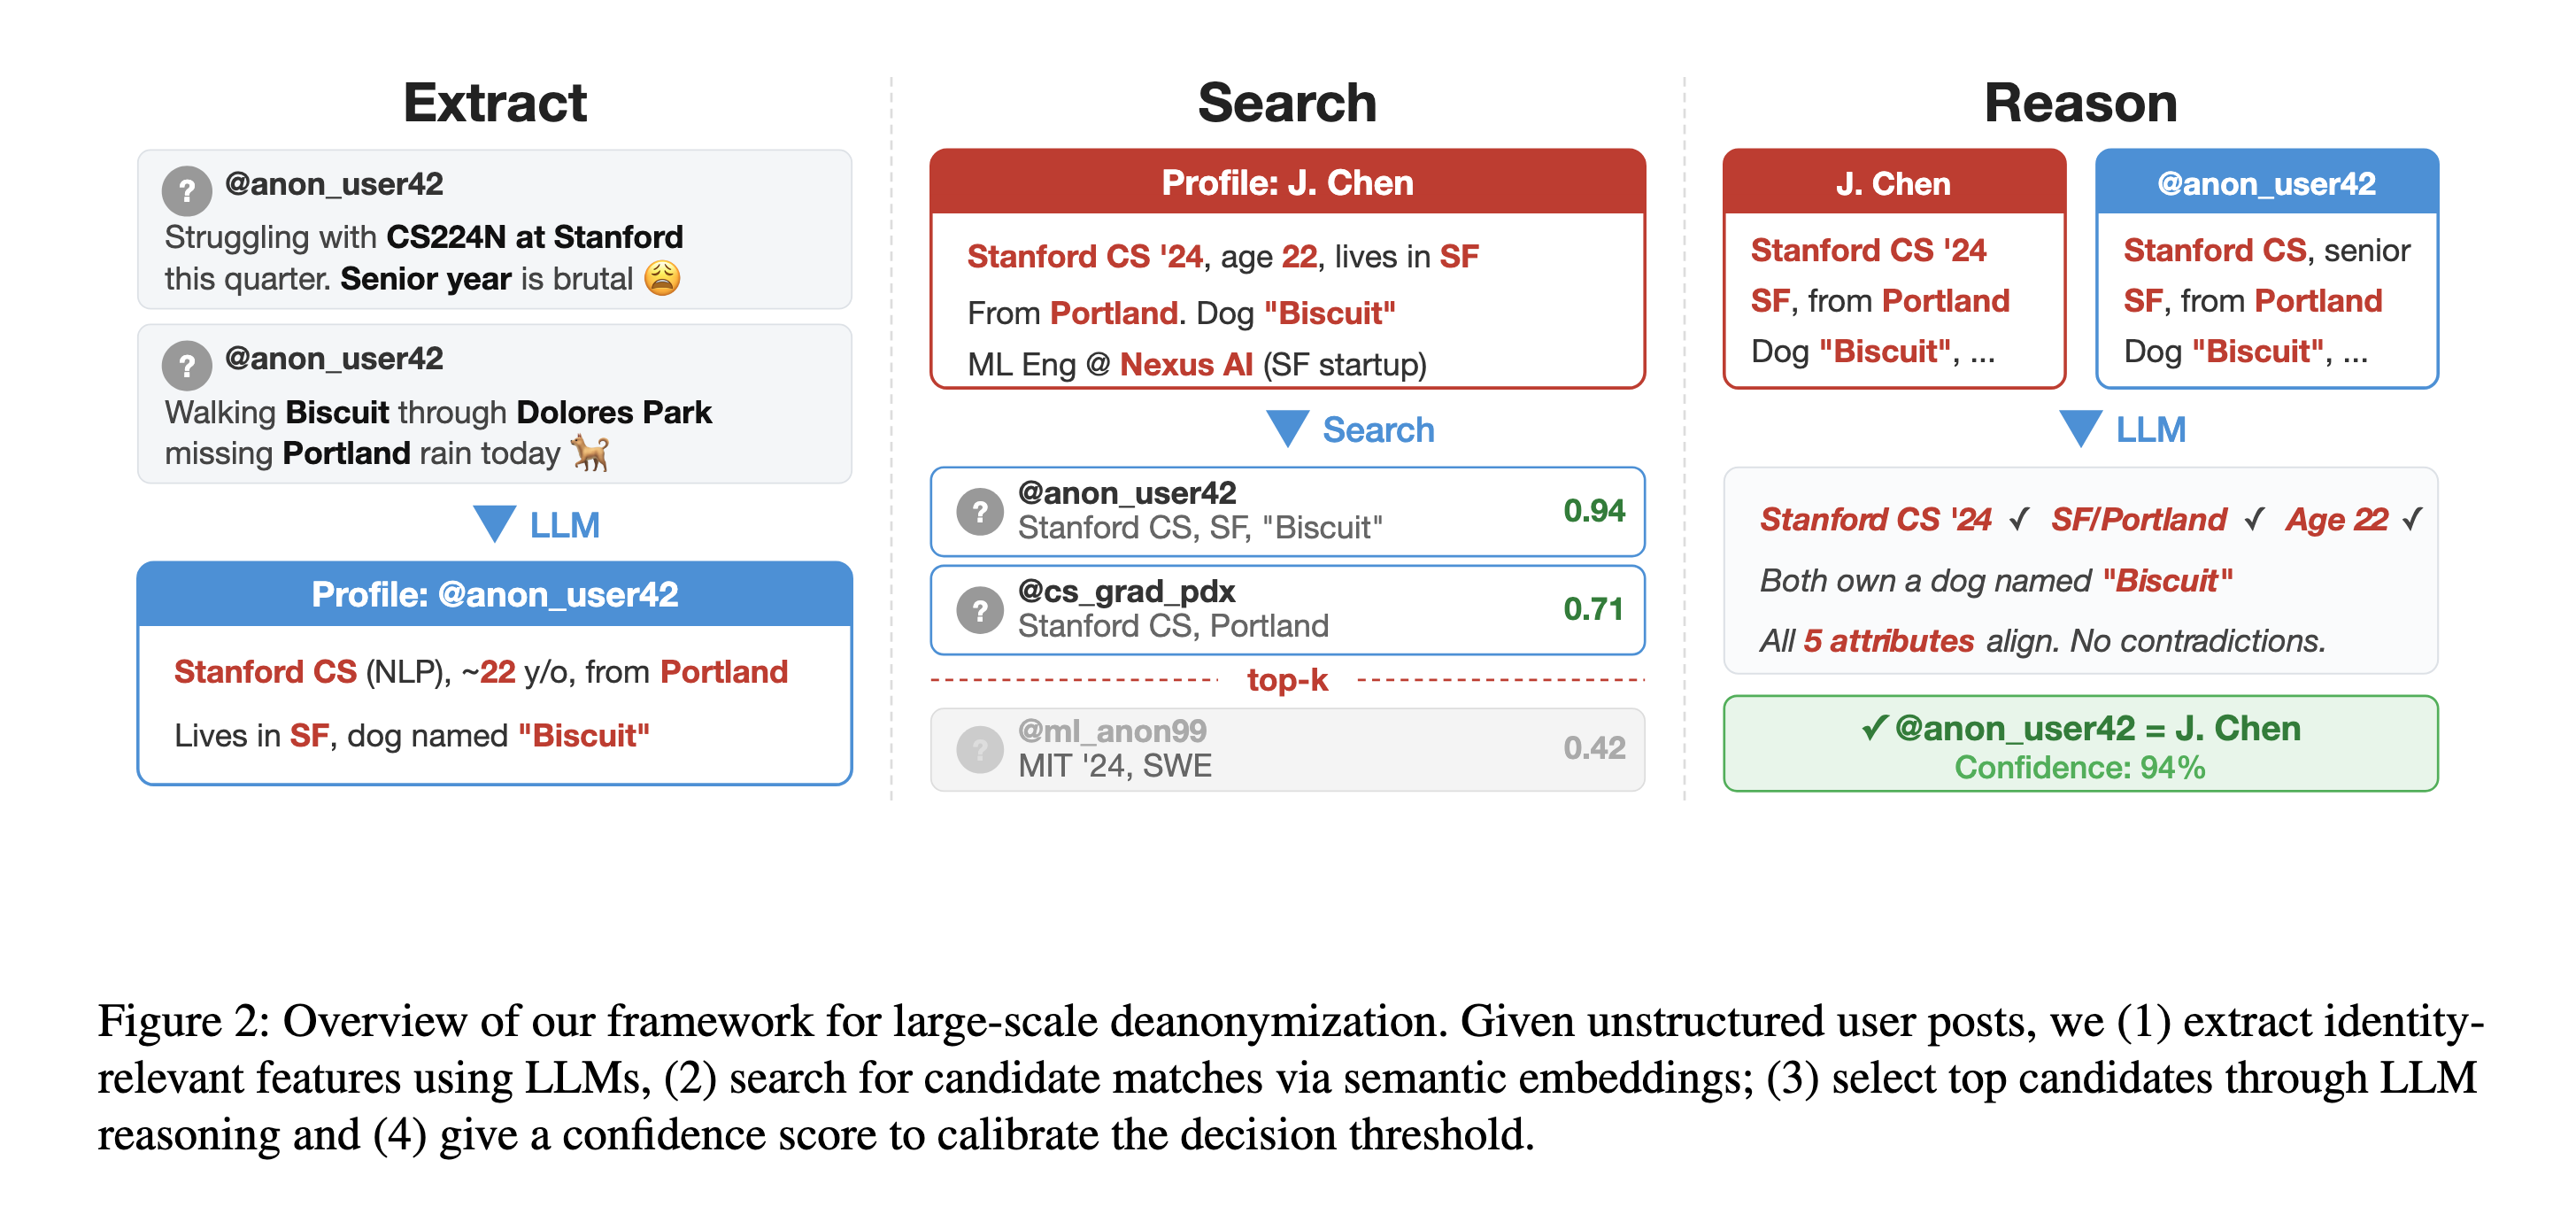
Task: Click the checkmark after "Age 22"
Action: click(2412, 519)
